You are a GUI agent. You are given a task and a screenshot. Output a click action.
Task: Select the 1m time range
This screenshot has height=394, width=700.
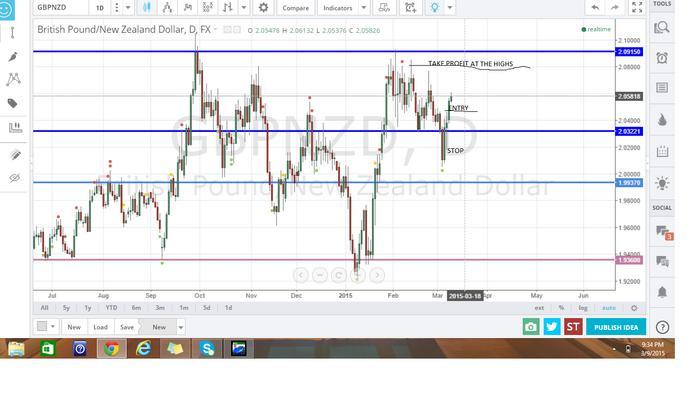click(x=183, y=307)
